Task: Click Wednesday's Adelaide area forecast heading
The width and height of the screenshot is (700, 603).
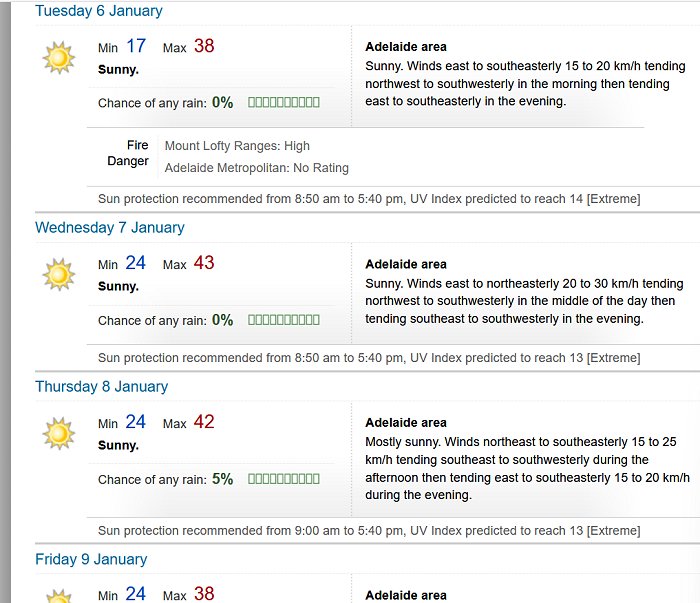Action: click(x=406, y=264)
